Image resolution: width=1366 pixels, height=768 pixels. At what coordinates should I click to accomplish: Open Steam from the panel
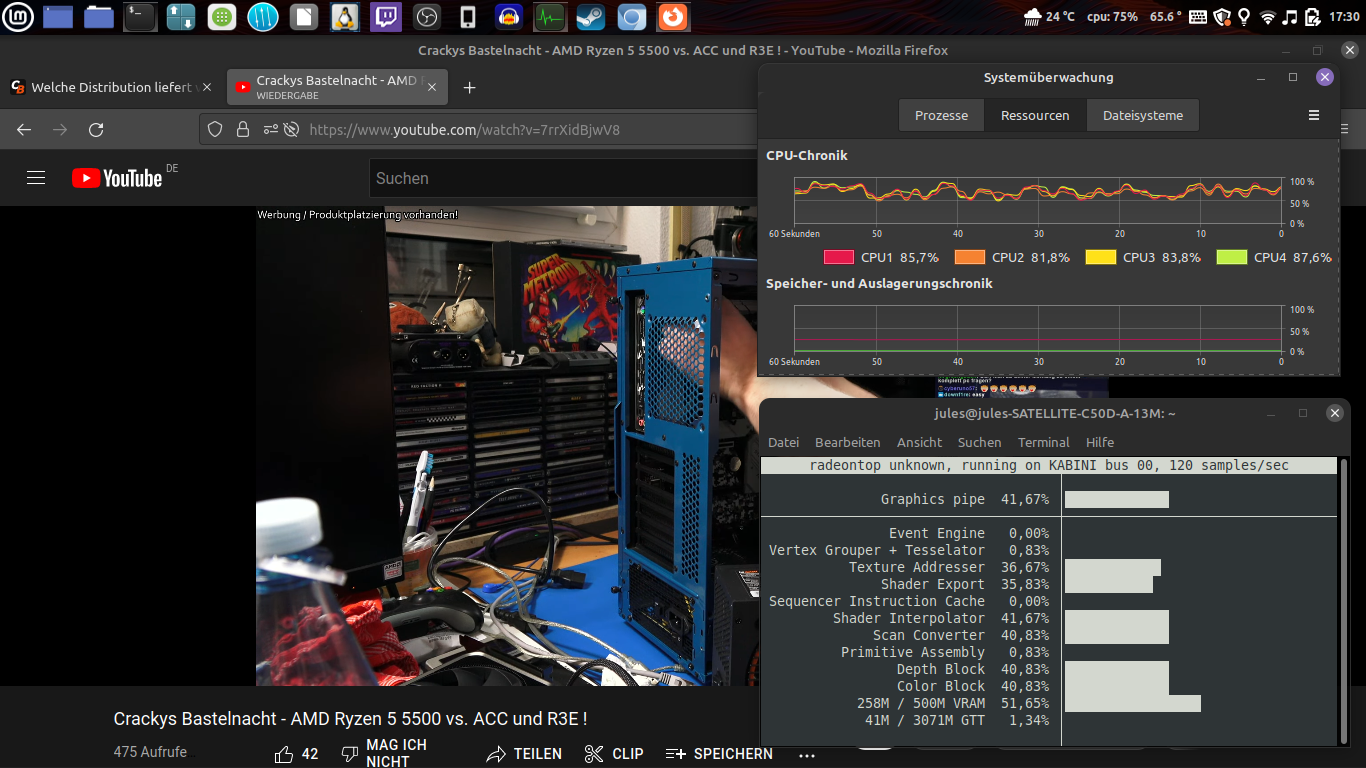pos(591,16)
